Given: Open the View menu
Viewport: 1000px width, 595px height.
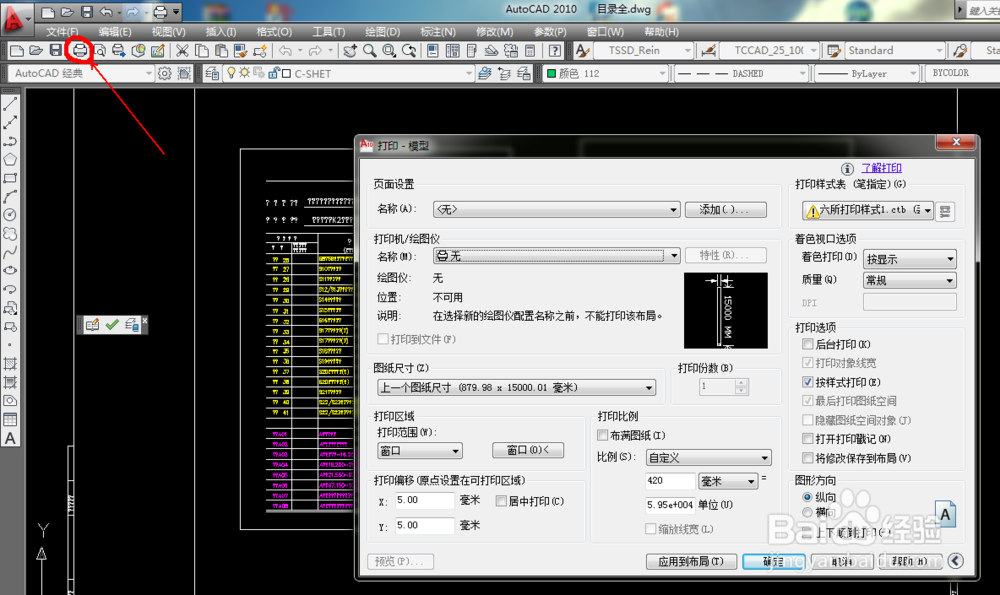Looking at the screenshot, I should tap(168, 32).
